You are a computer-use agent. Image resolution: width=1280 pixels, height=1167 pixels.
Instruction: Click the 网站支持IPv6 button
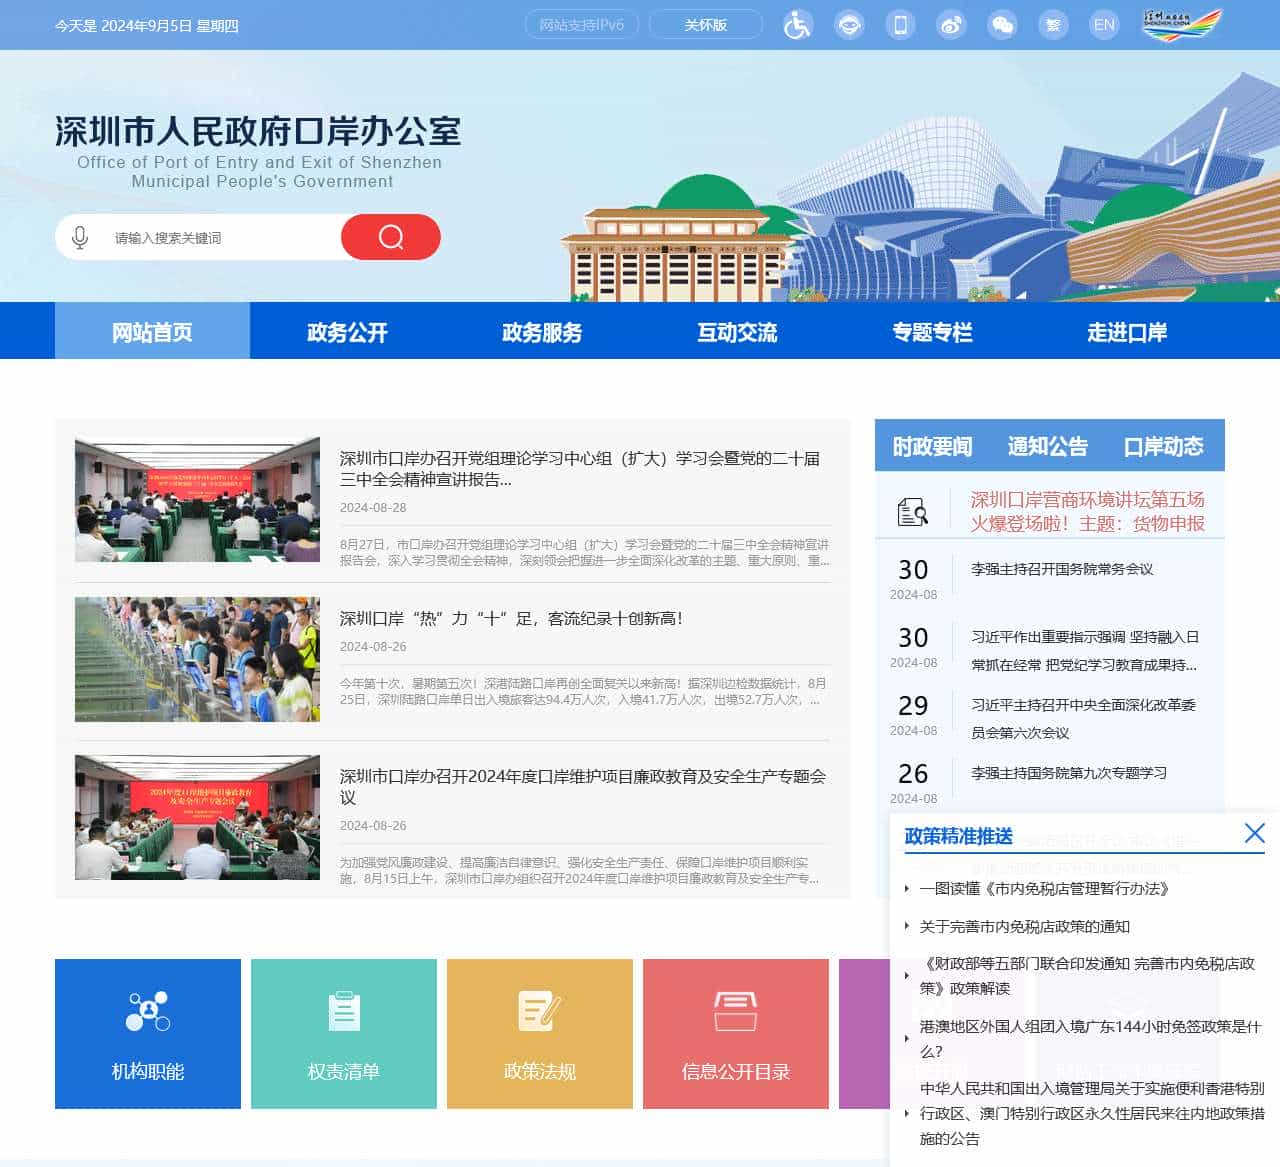[581, 24]
